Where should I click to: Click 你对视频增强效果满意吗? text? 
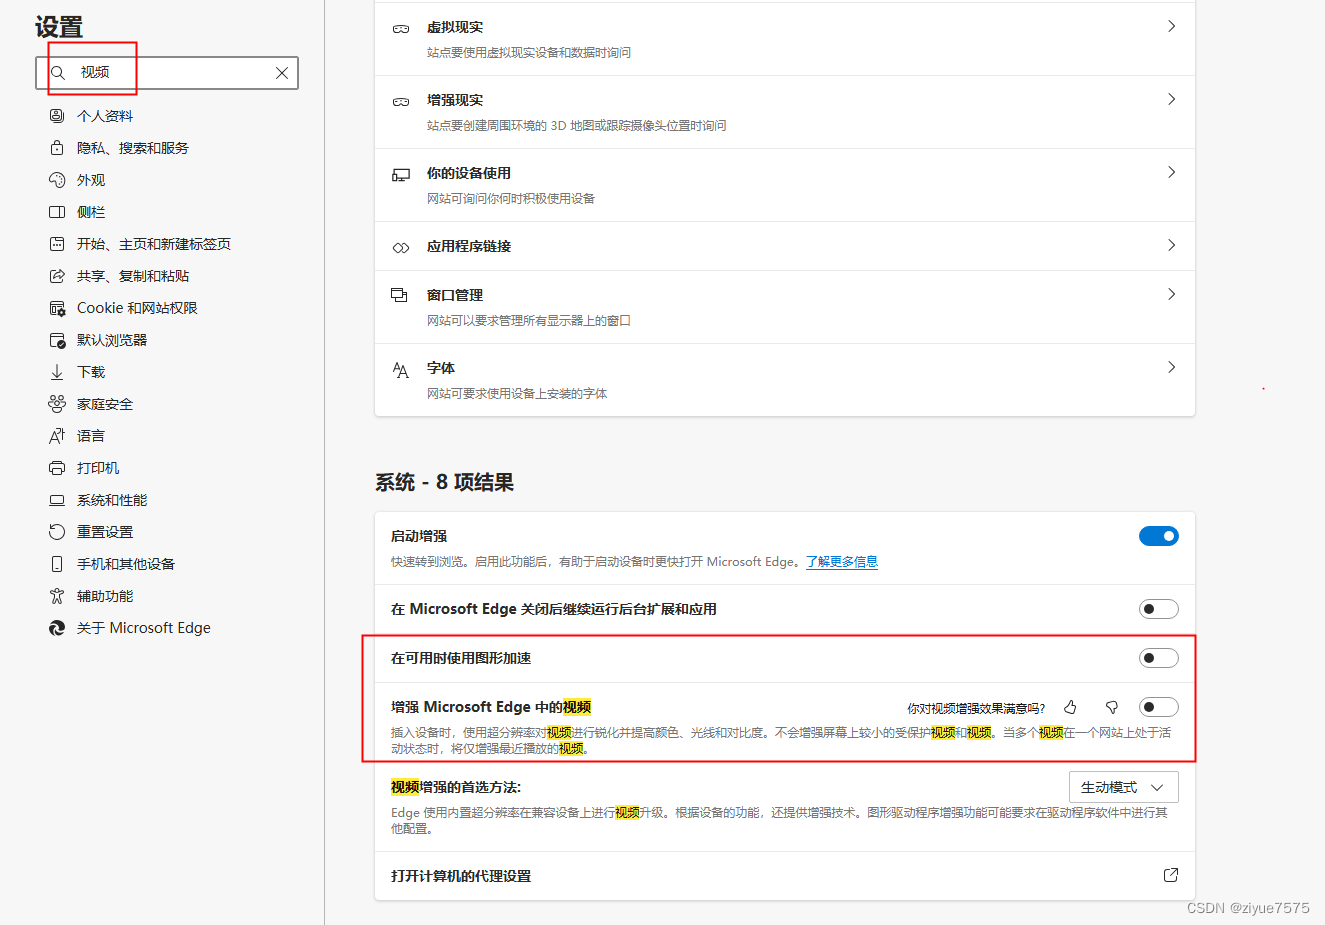(x=976, y=708)
